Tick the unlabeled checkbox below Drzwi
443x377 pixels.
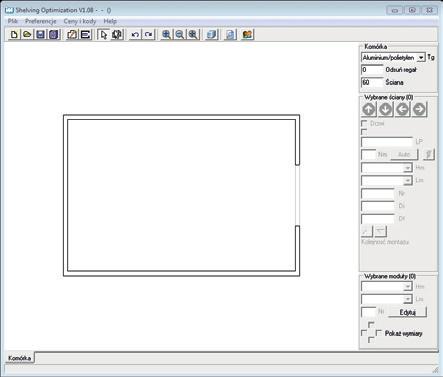pos(364,131)
